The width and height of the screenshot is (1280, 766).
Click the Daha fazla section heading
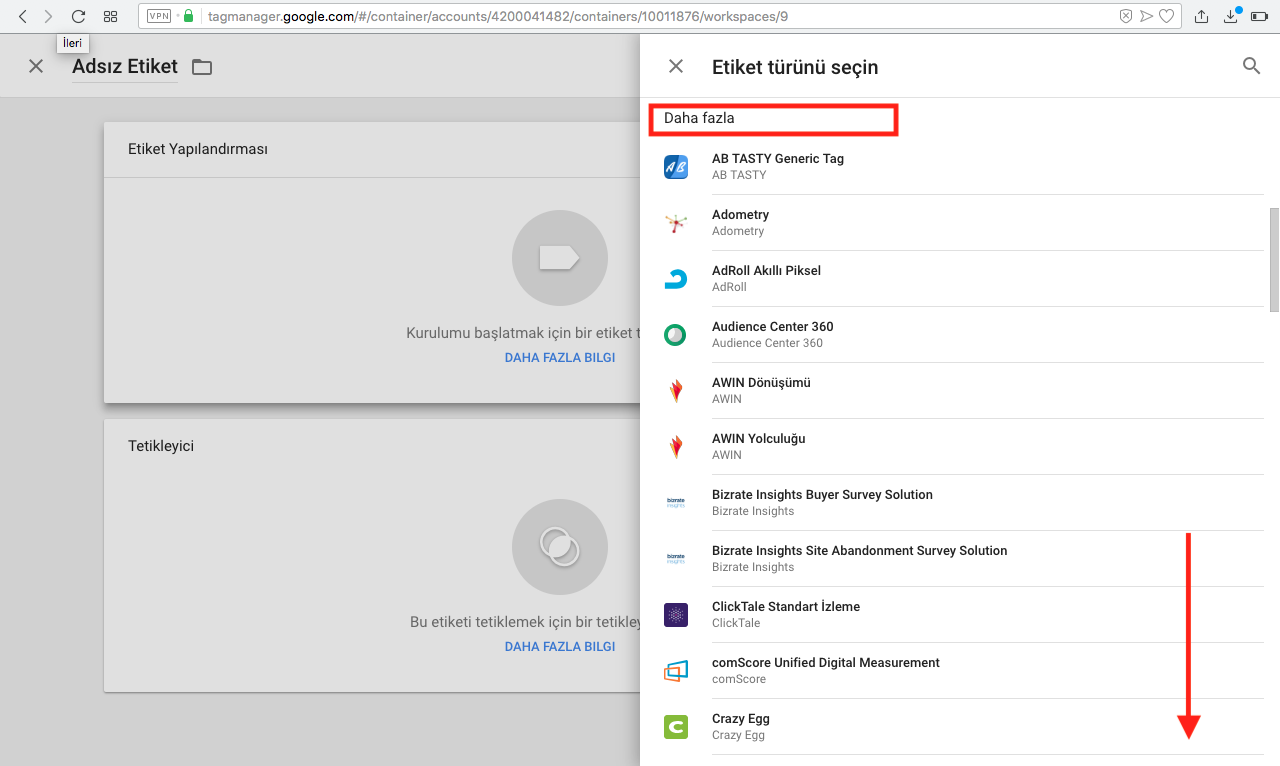699,118
